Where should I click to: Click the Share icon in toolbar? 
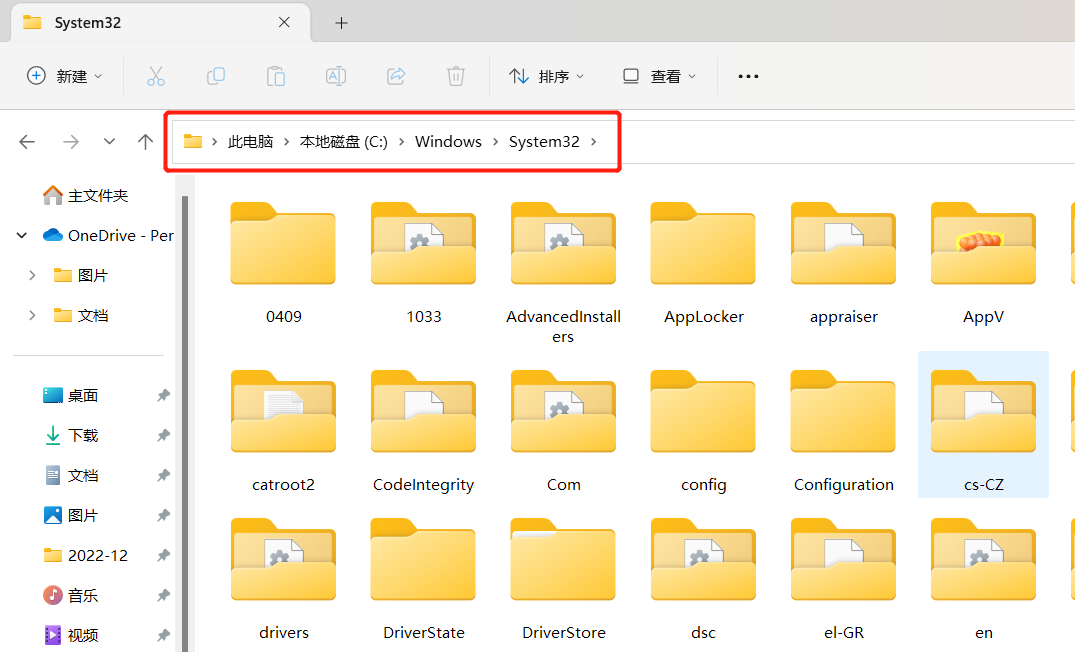click(x=396, y=76)
